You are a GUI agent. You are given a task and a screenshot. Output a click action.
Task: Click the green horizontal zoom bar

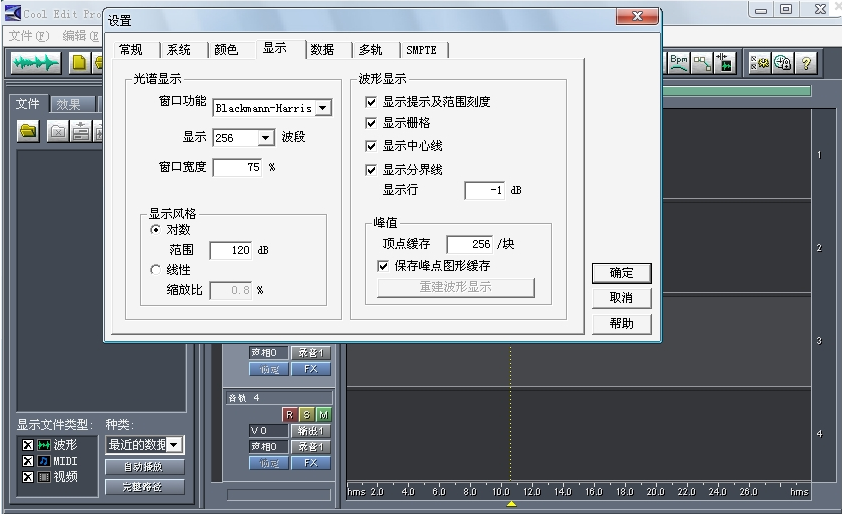(736, 91)
